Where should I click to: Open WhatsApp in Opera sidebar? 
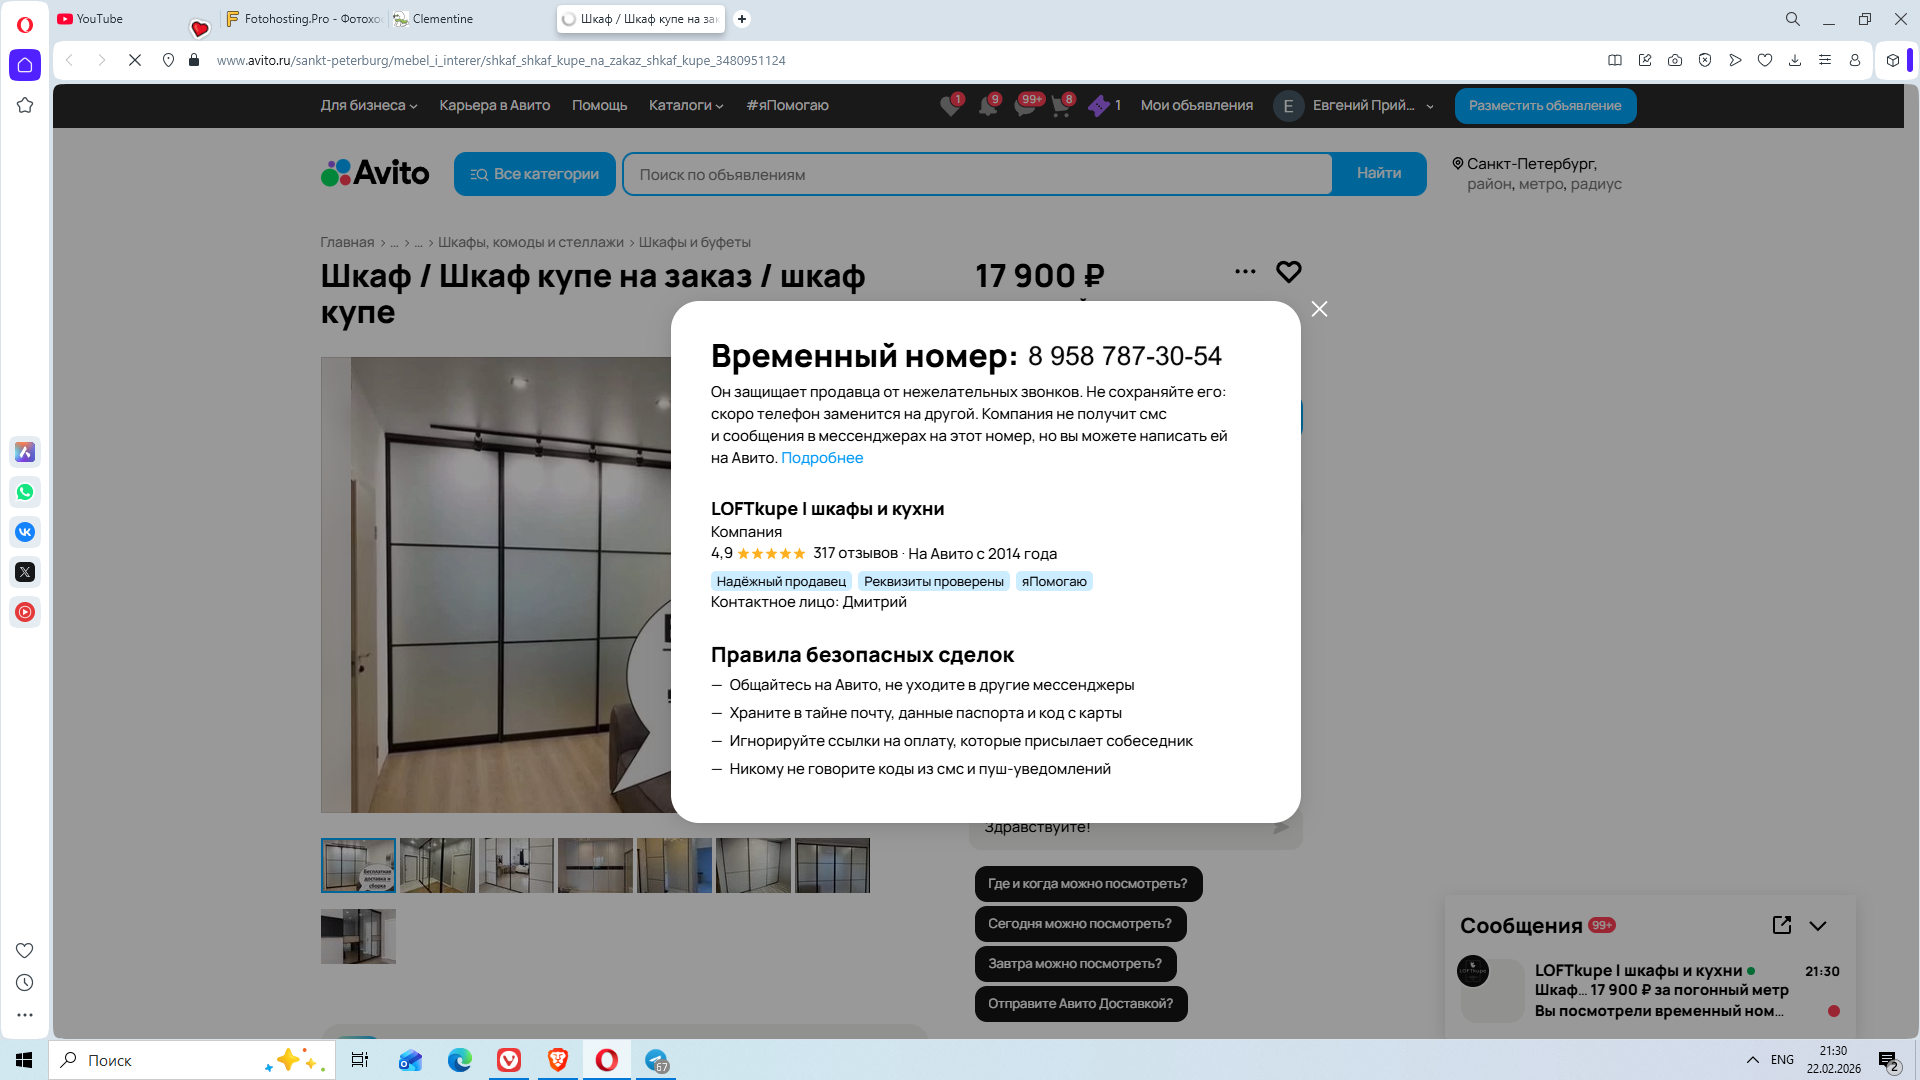(25, 492)
